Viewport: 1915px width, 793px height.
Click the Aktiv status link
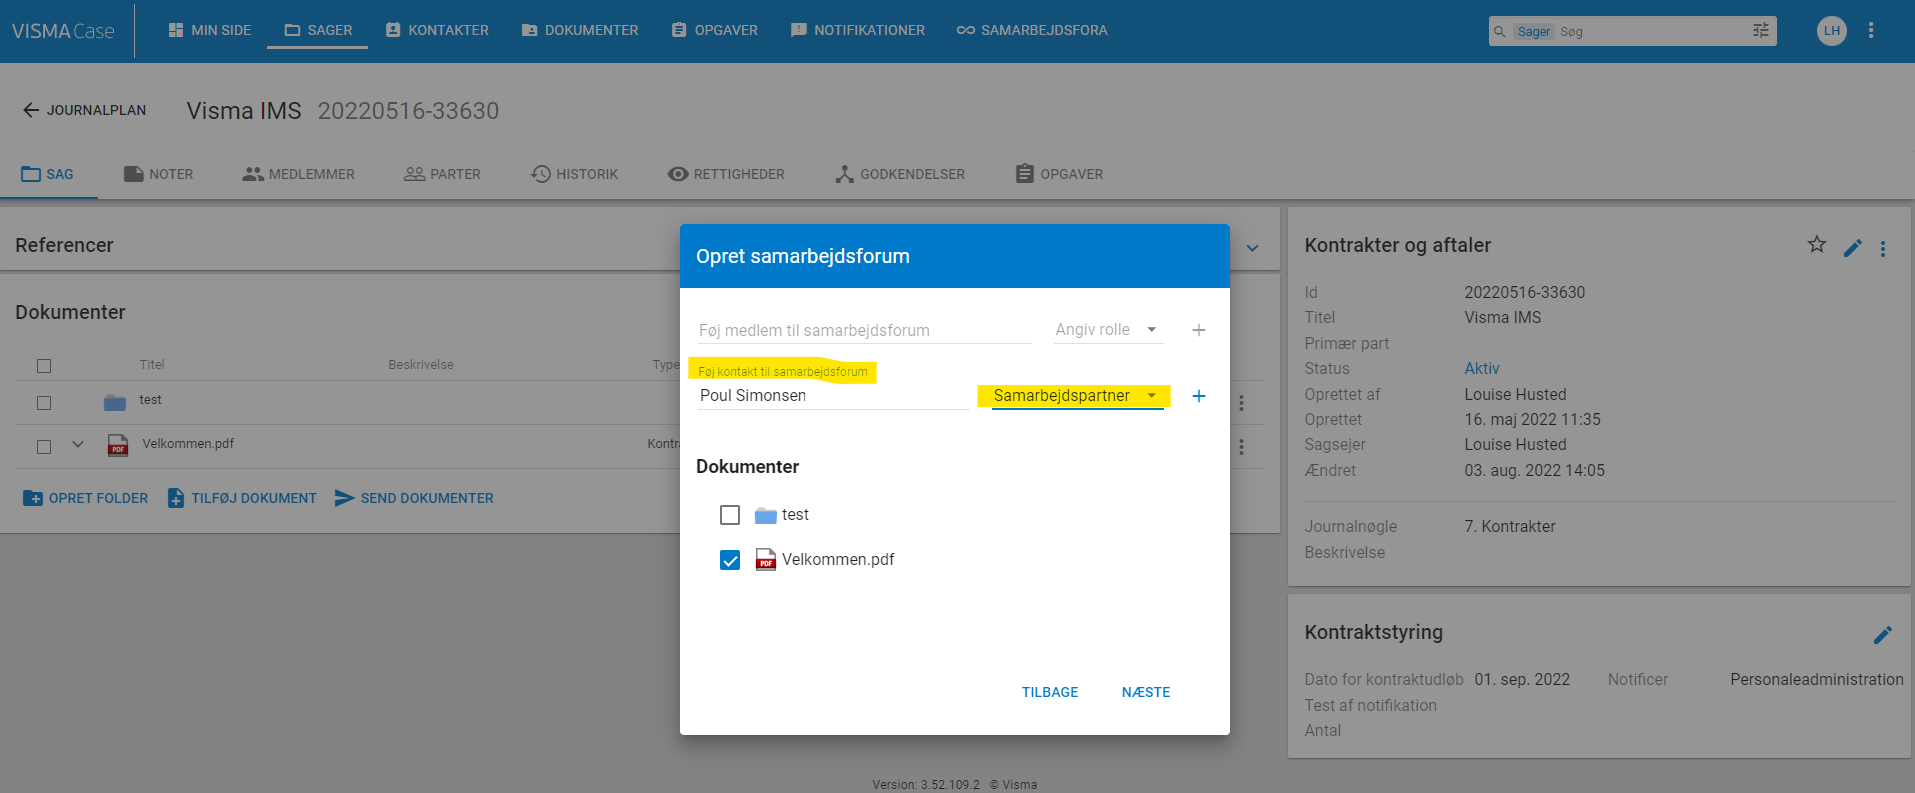(1482, 368)
